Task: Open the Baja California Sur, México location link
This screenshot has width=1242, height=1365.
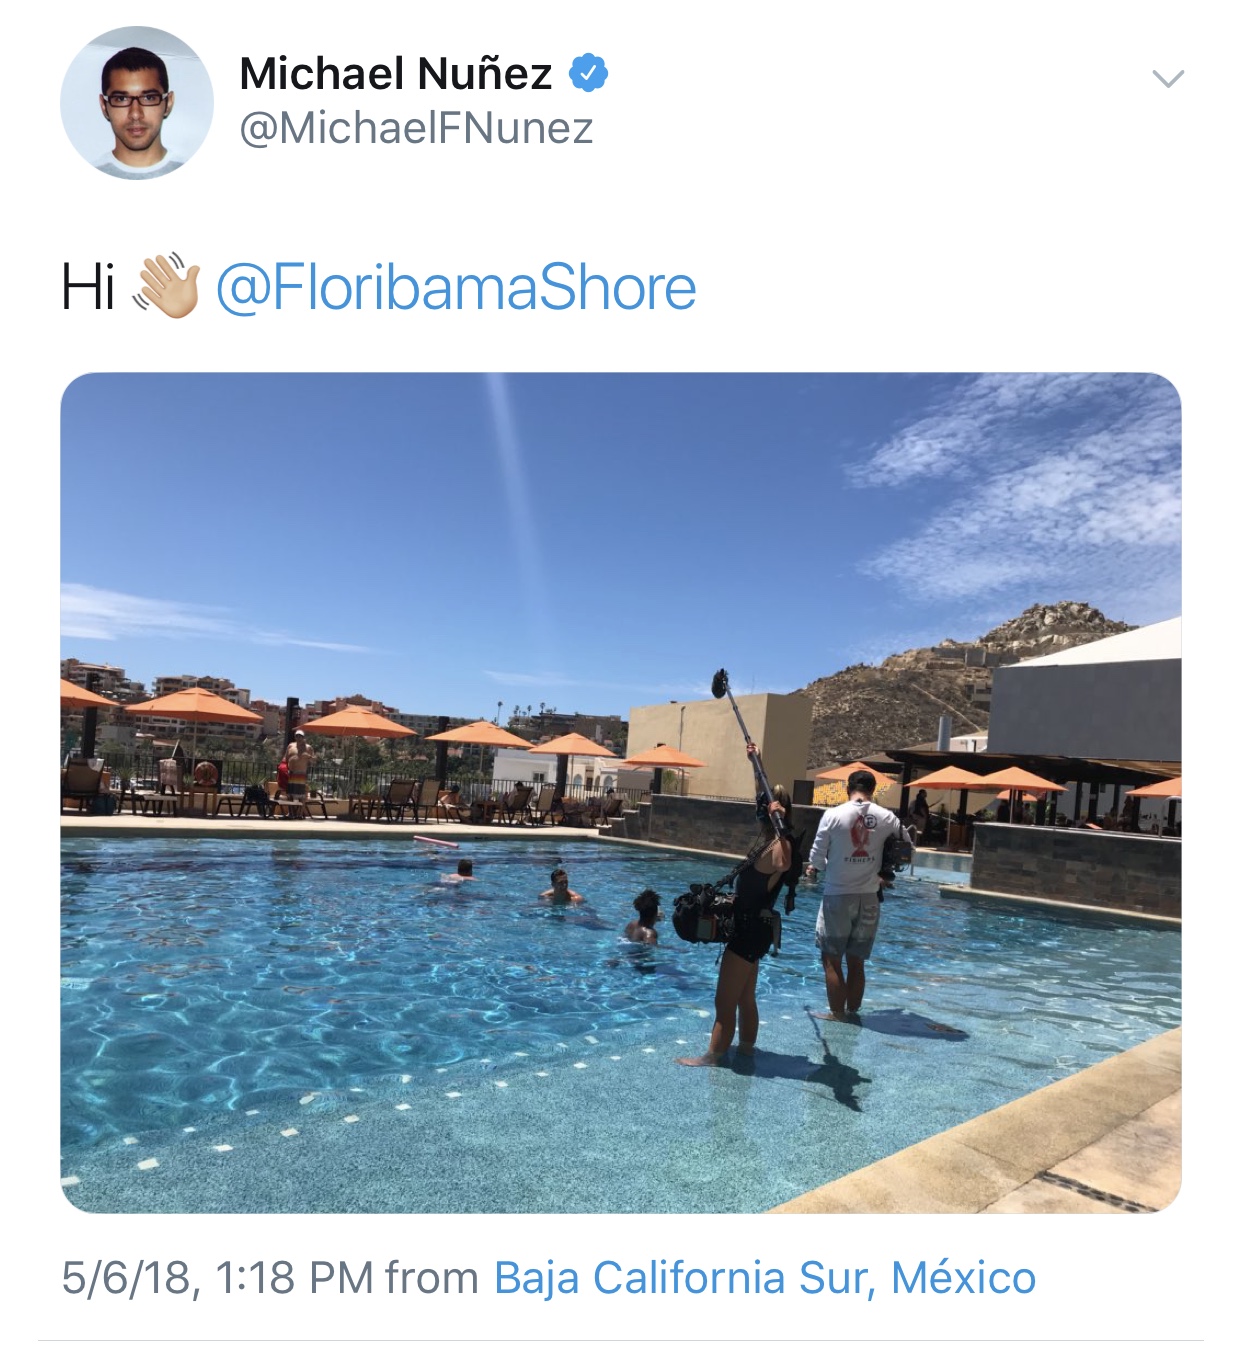Action: (765, 1277)
